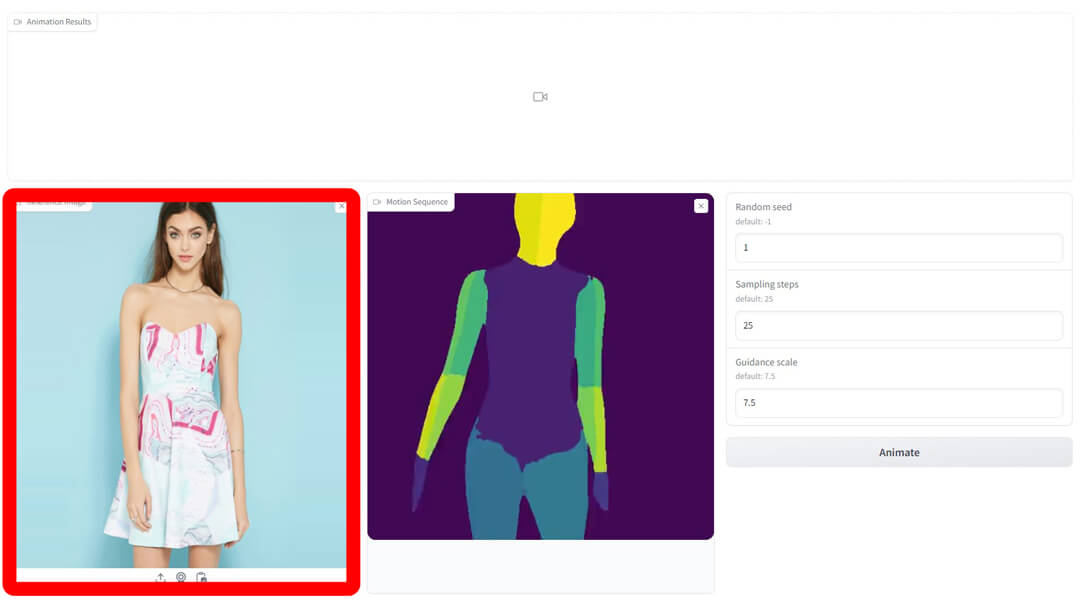Click the webcam capture icon below reference image
This screenshot has width=1080, height=604.
tap(181, 577)
